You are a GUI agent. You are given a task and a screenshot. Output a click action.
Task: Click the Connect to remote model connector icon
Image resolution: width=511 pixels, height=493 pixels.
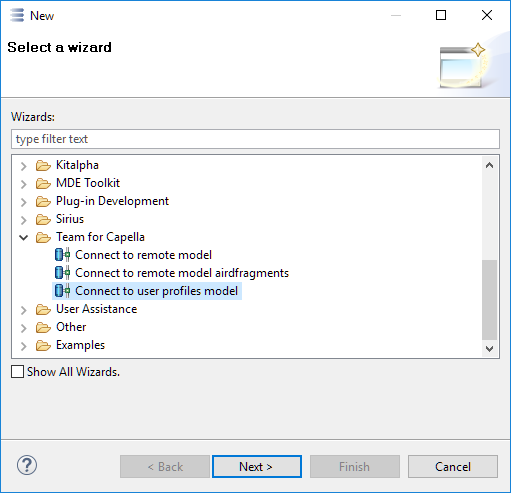click(62, 255)
